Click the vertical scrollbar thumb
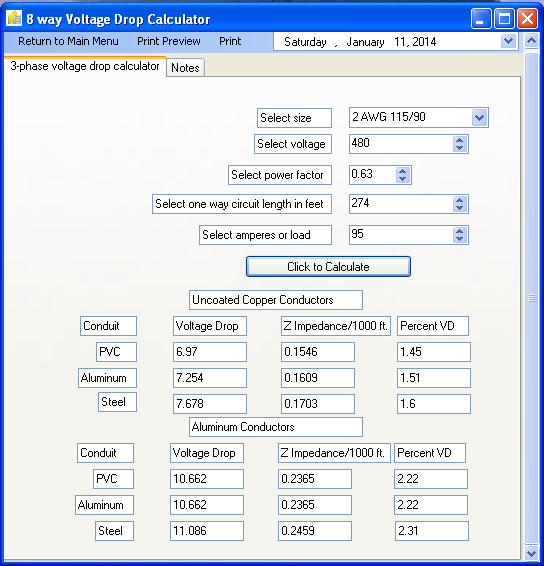The height and width of the screenshot is (566, 544). [531, 298]
